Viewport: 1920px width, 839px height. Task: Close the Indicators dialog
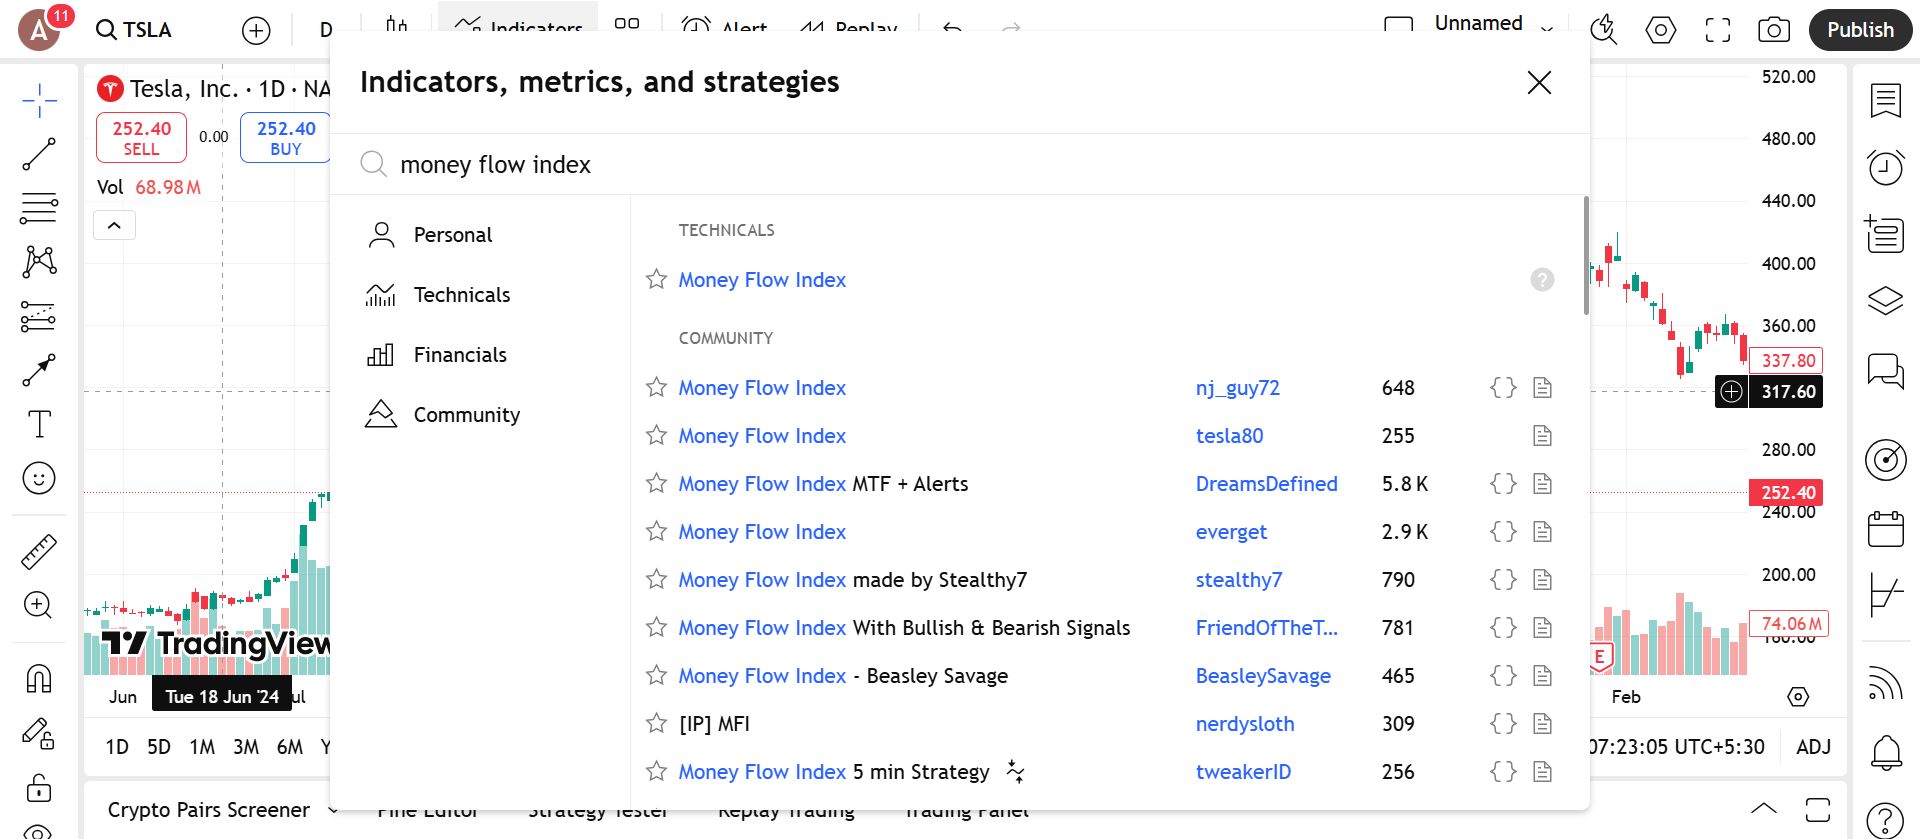point(1539,82)
